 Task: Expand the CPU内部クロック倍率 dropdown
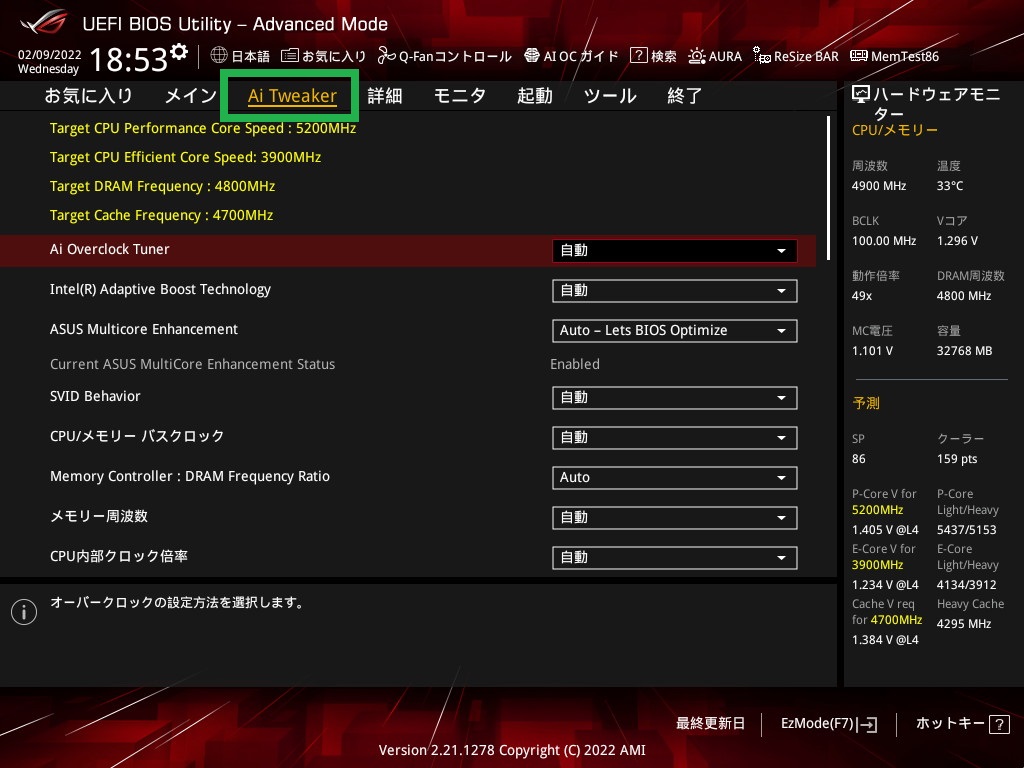(675, 558)
